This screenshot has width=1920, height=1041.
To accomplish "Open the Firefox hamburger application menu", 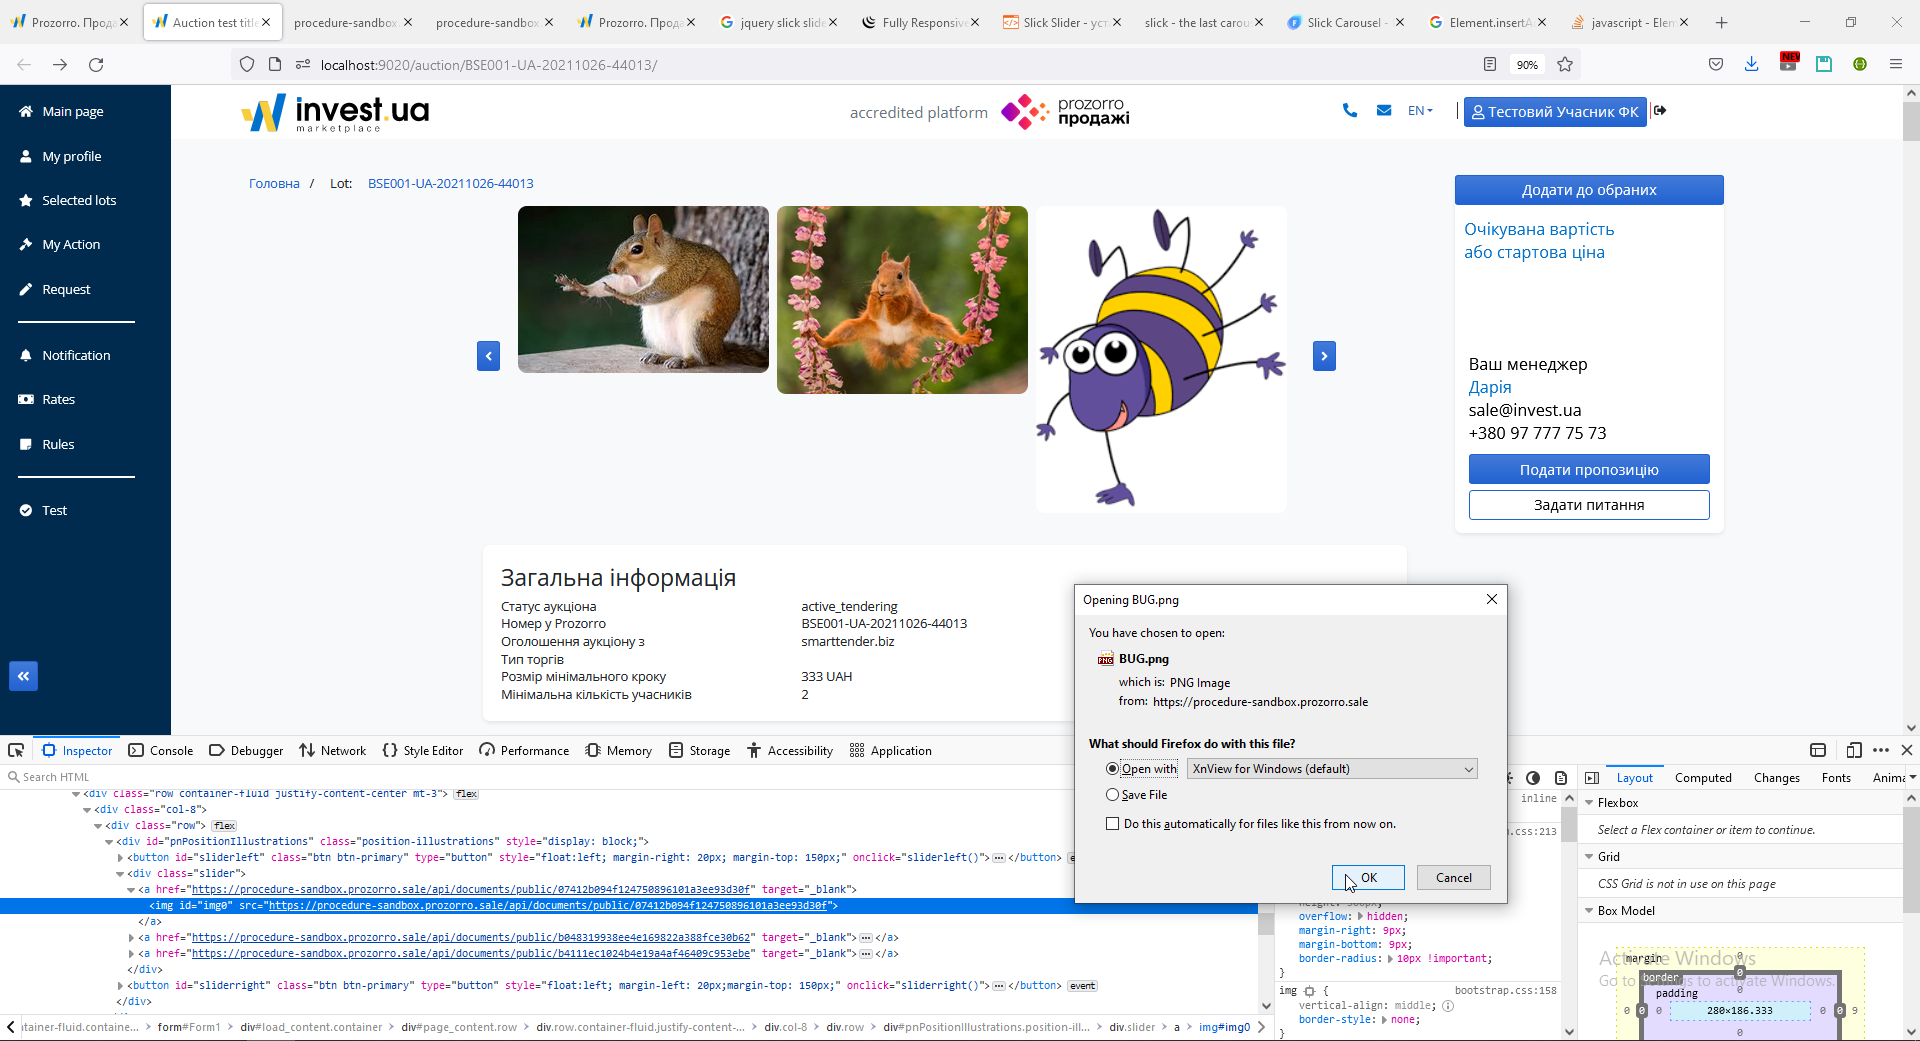I will point(1896,64).
